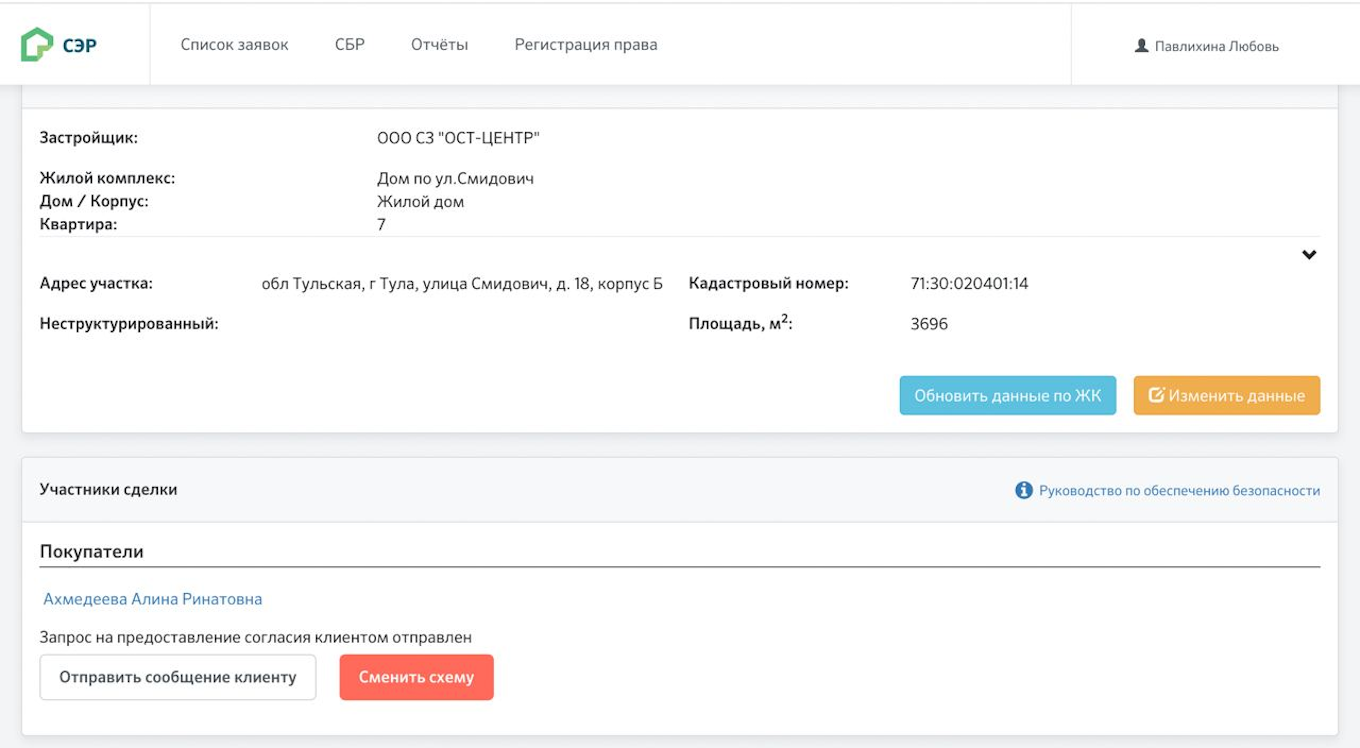Click the Обновить данные по ЖК button
Image resolution: width=1360 pixels, height=748 pixels.
pos(1008,395)
